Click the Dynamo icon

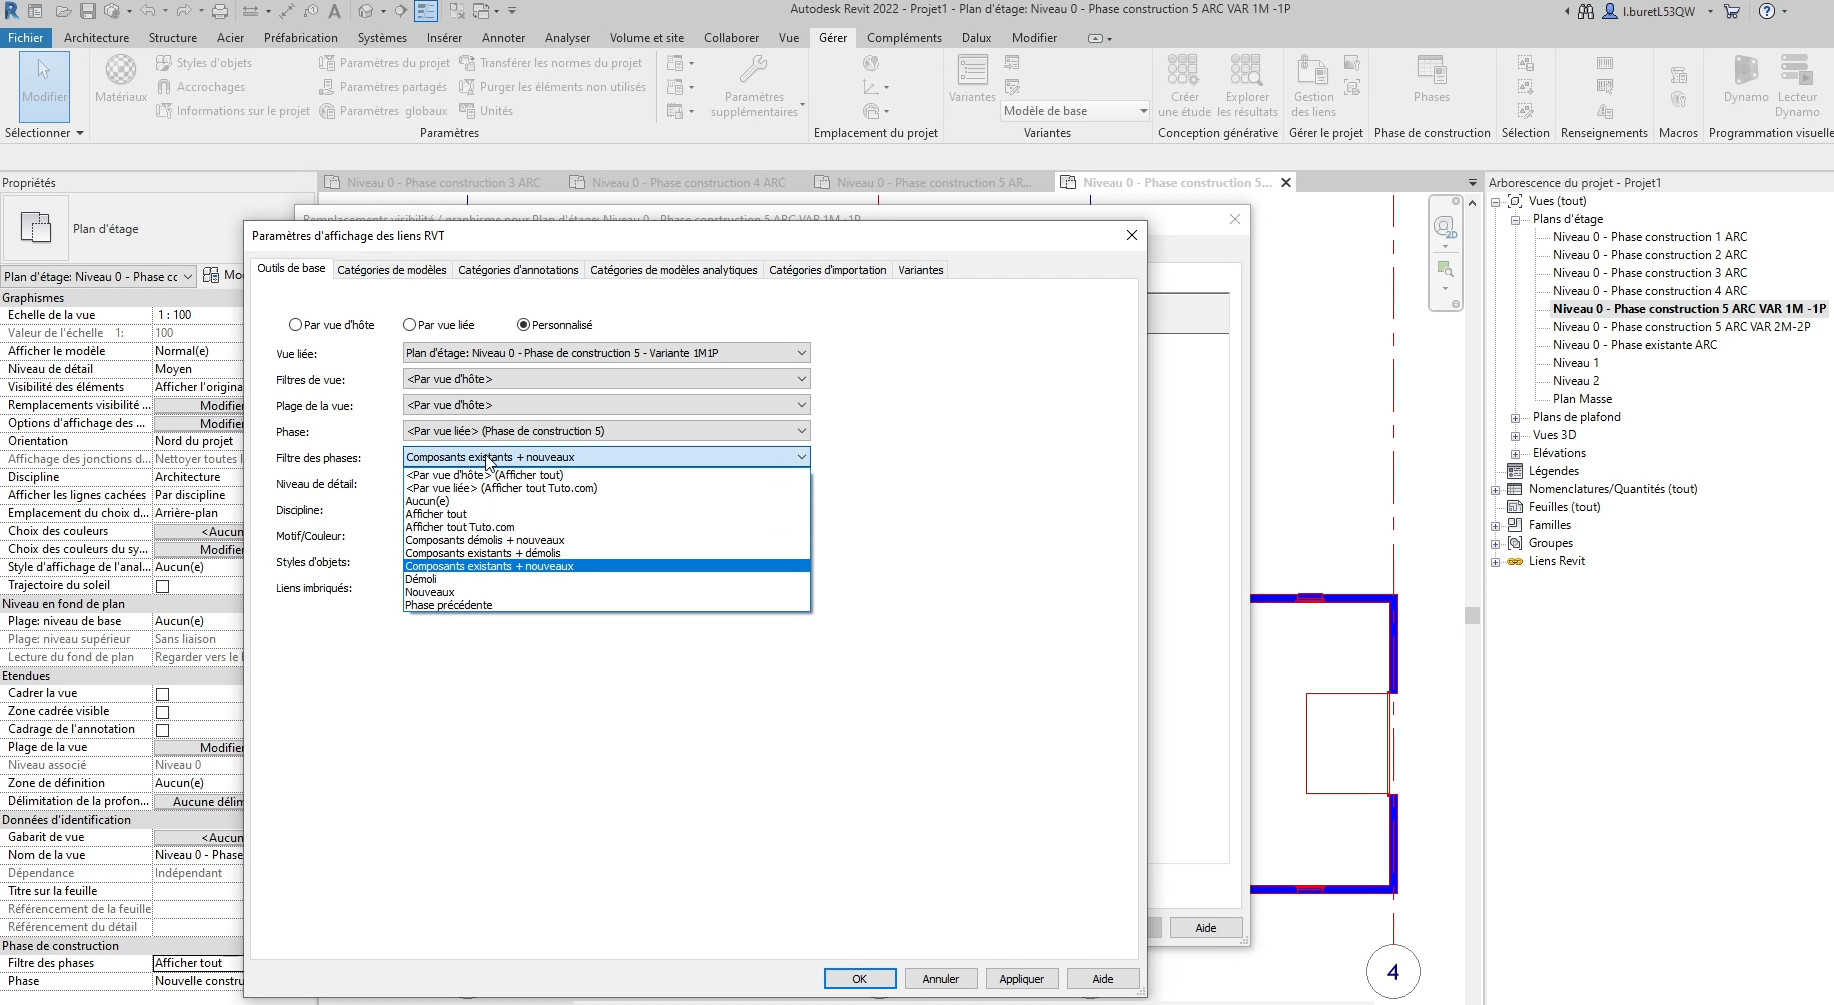click(x=1745, y=72)
